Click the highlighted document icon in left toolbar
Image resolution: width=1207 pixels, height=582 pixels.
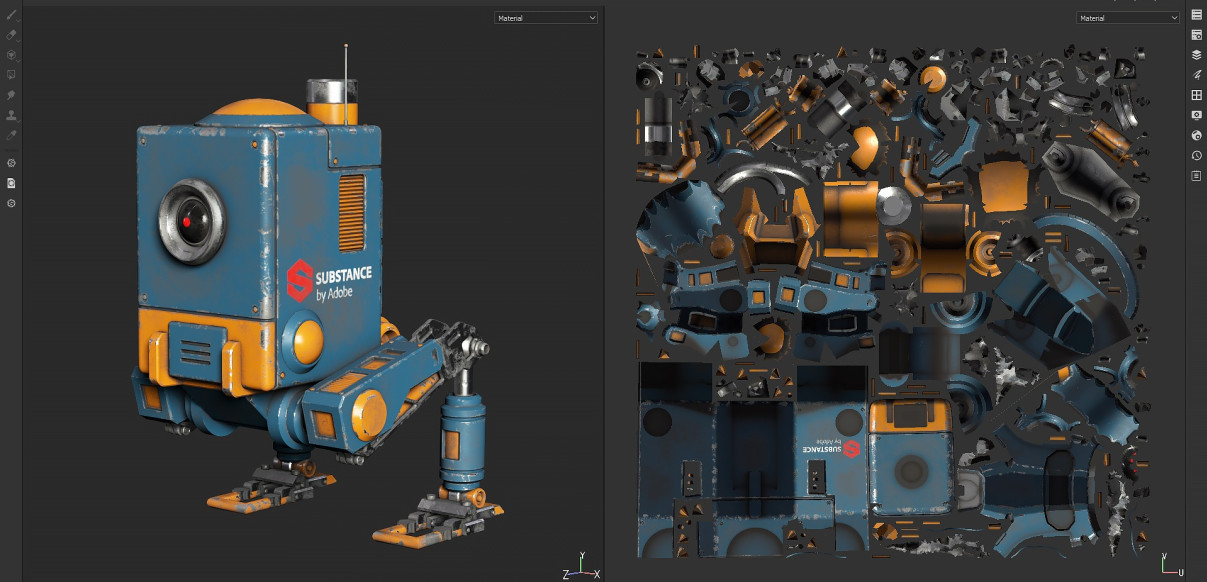coord(12,183)
